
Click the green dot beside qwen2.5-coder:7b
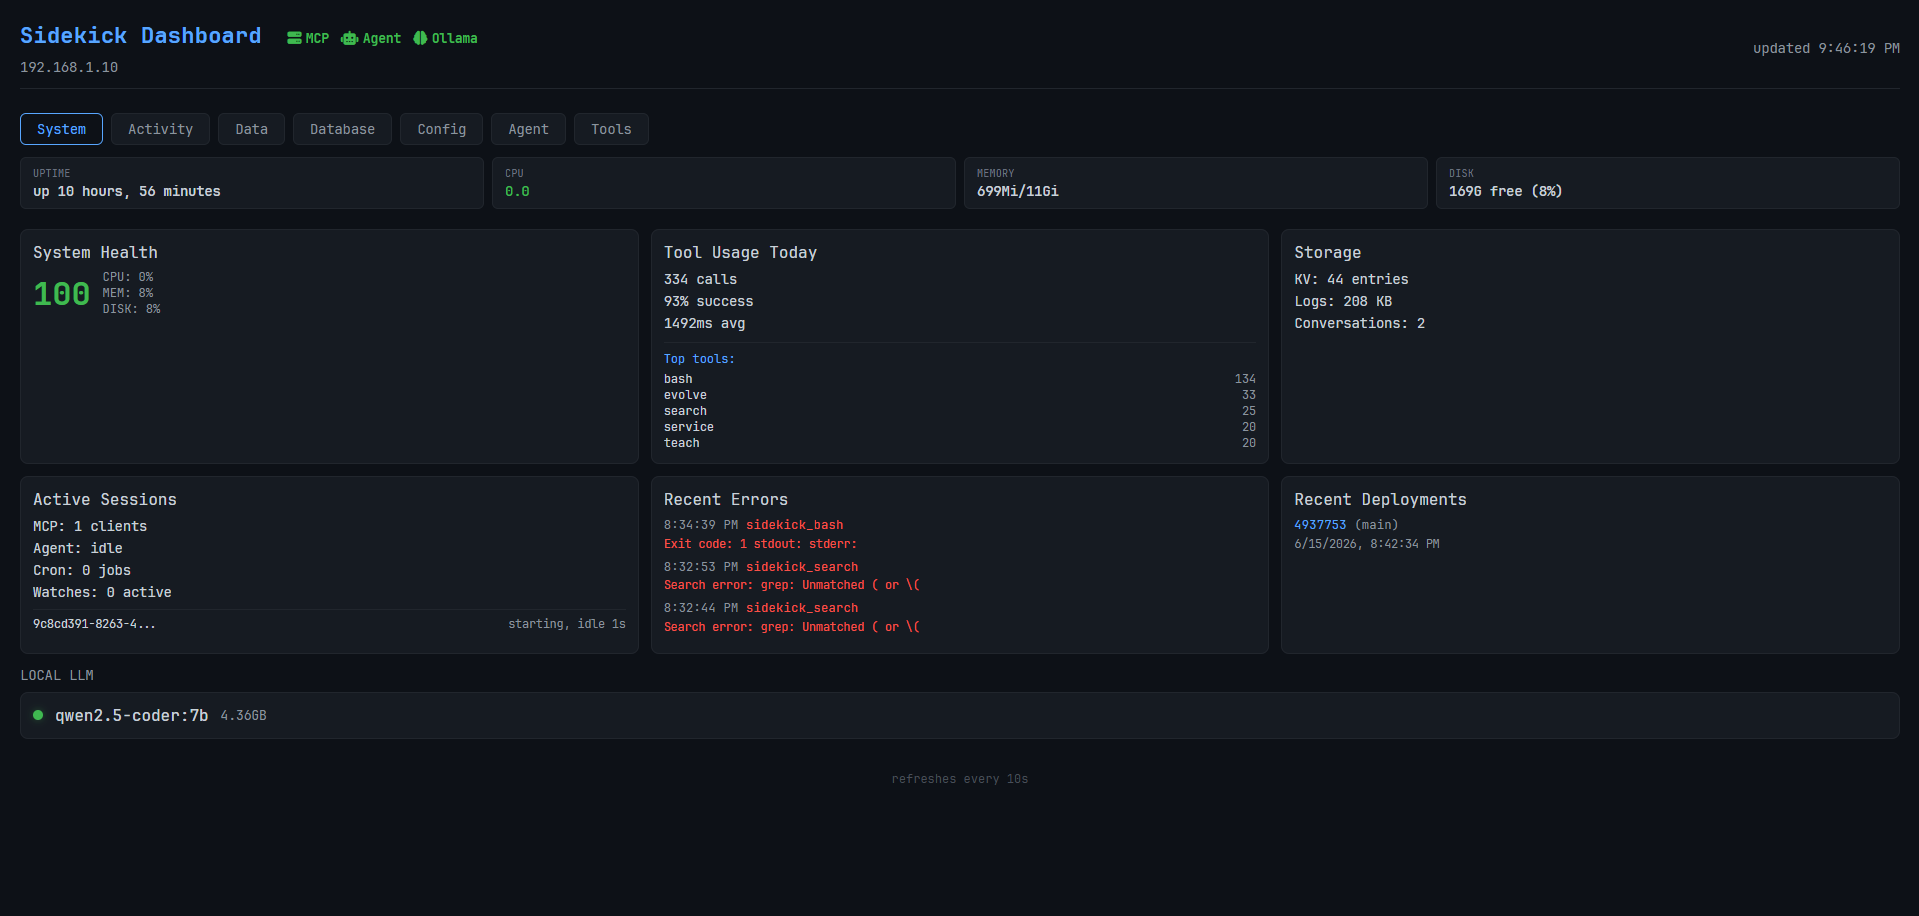38,715
